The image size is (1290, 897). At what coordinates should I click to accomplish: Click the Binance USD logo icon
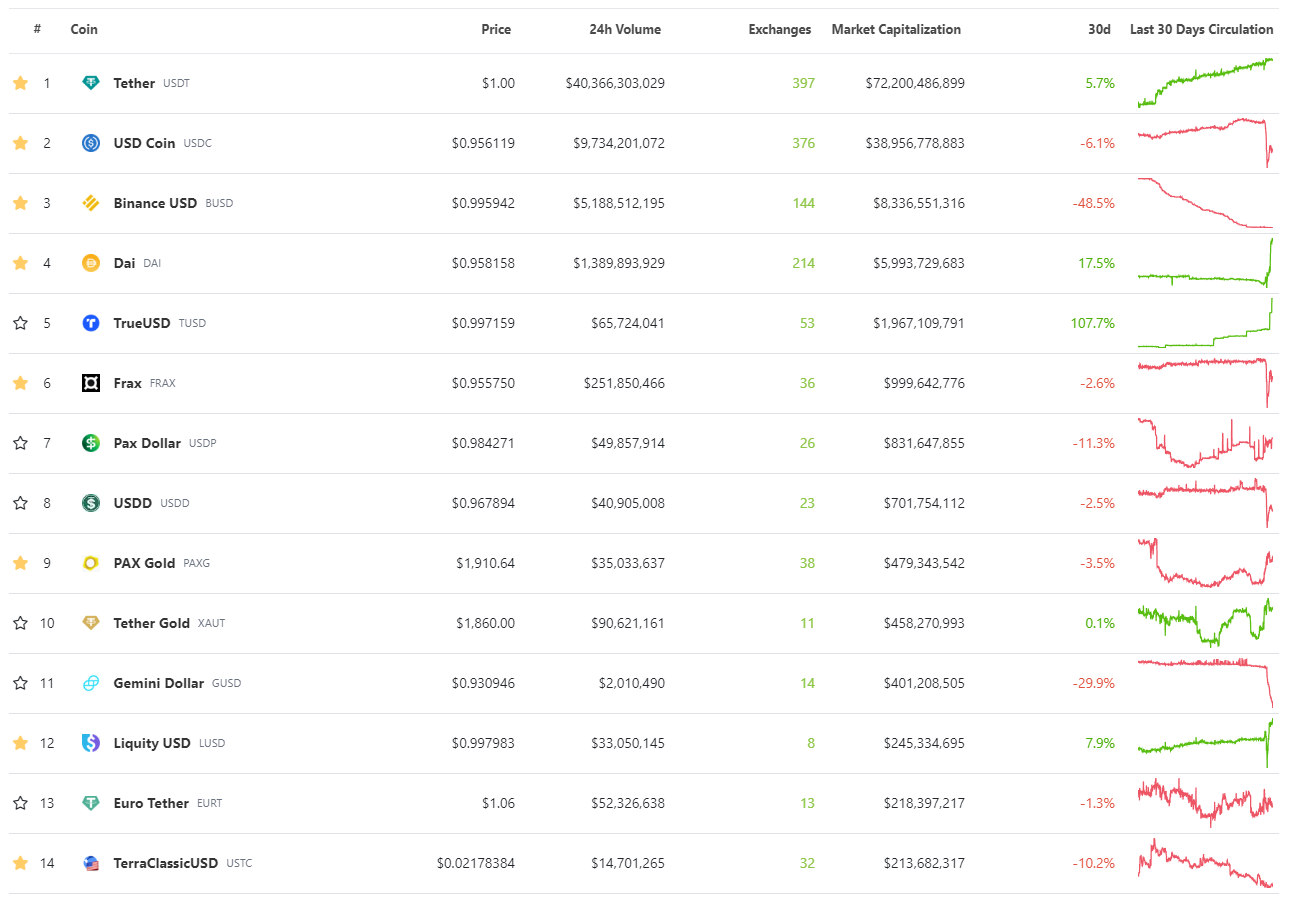[x=91, y=203]
